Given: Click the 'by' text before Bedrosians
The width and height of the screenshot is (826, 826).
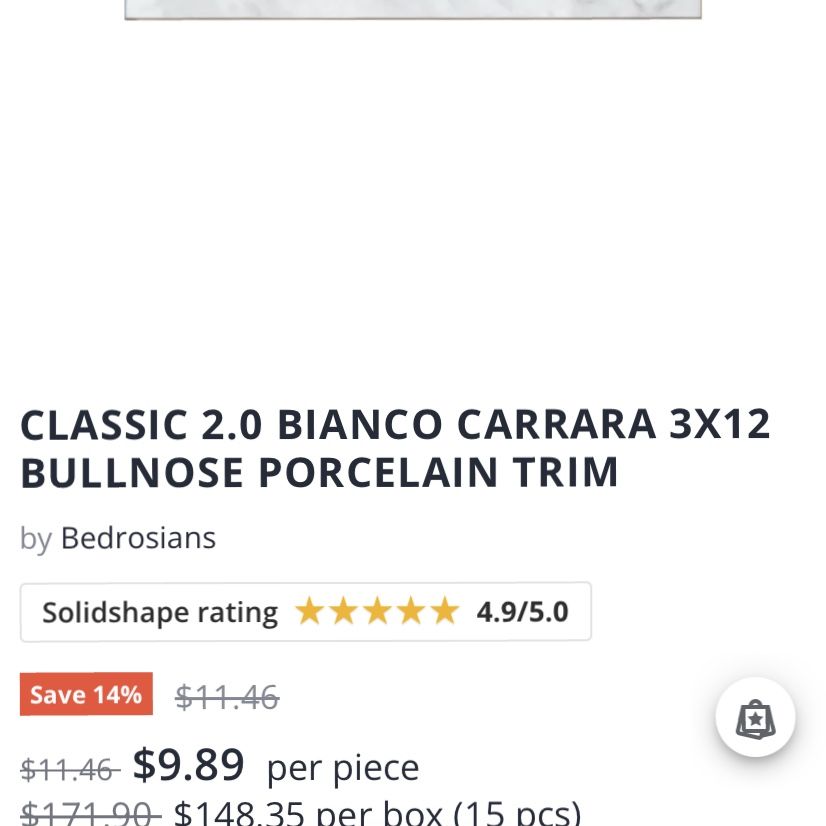Looking at the screenshot, I should 35,539.
